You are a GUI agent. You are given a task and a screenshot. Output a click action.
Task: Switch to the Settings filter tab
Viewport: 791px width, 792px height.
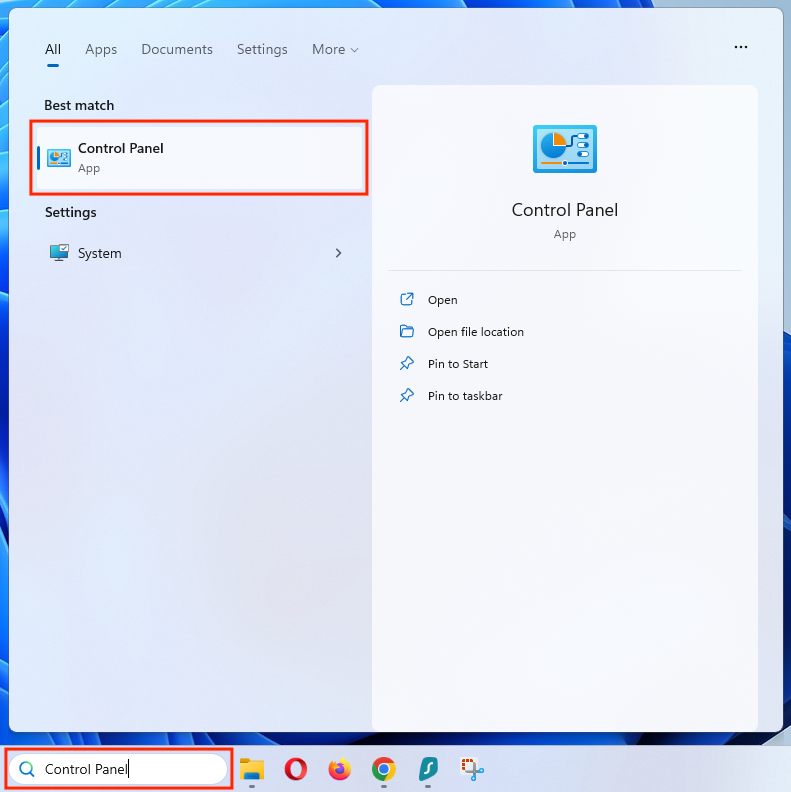click(262, 49)
